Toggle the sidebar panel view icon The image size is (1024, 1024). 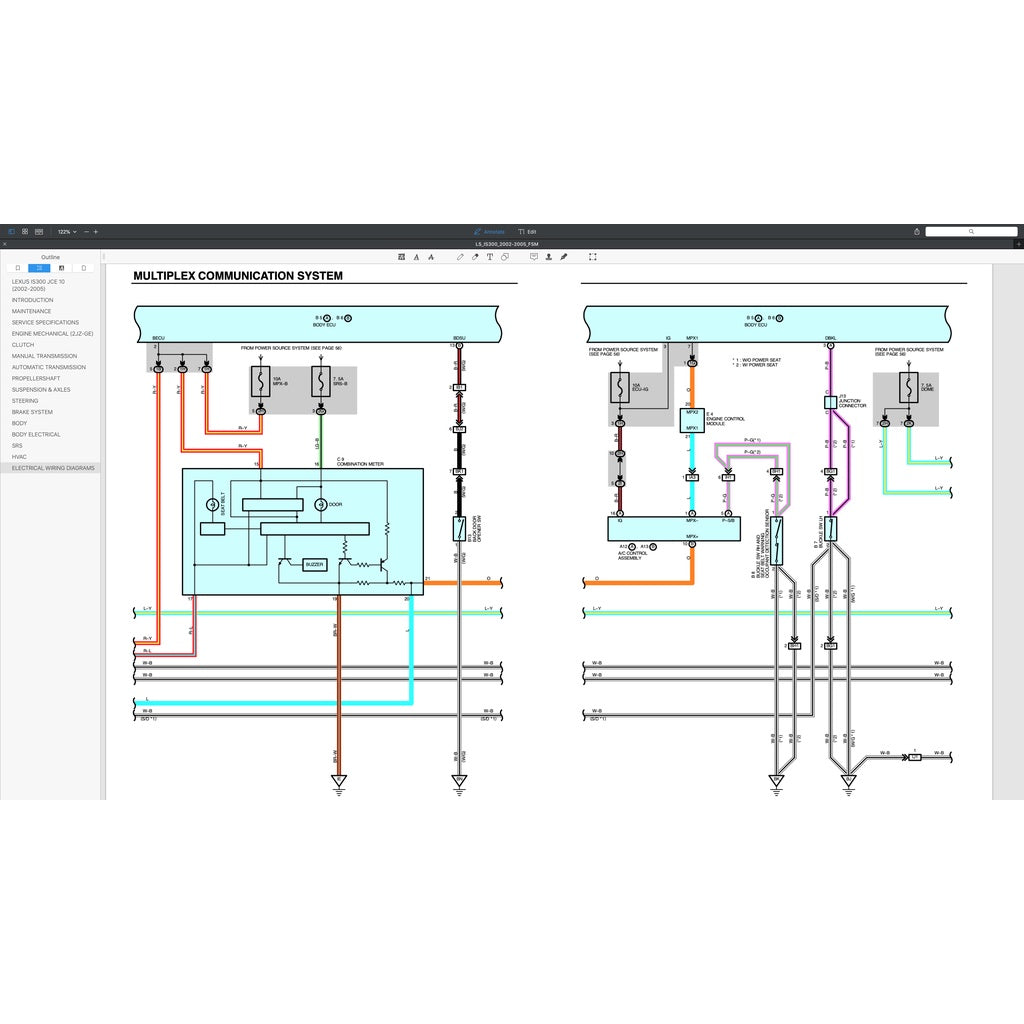tap(12, 231)
